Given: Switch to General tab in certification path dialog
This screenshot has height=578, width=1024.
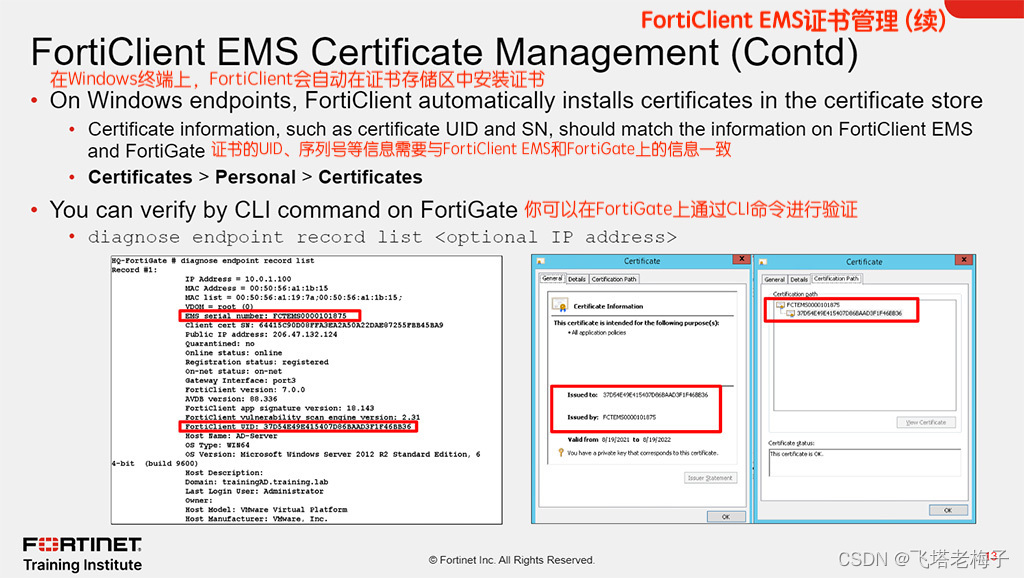Looking at the screenshot, I should [x=775, y=279].
